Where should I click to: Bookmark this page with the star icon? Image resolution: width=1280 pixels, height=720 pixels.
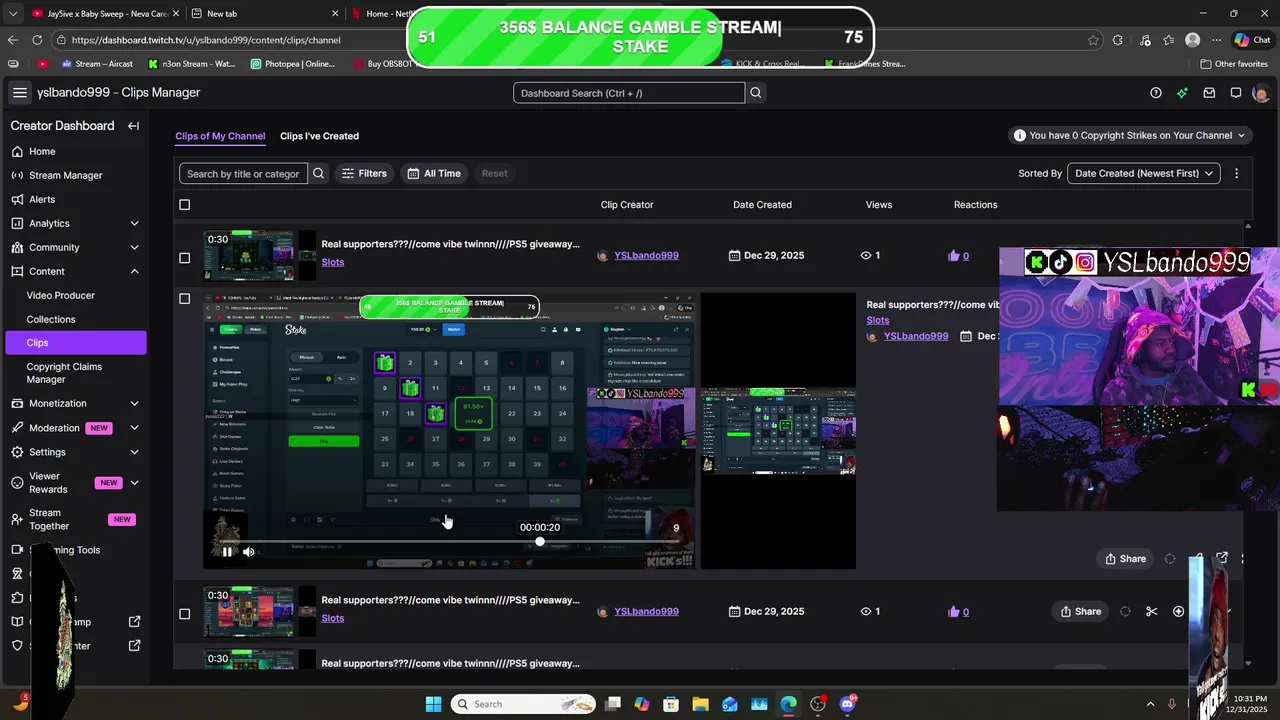click(x=1093, y=40)
